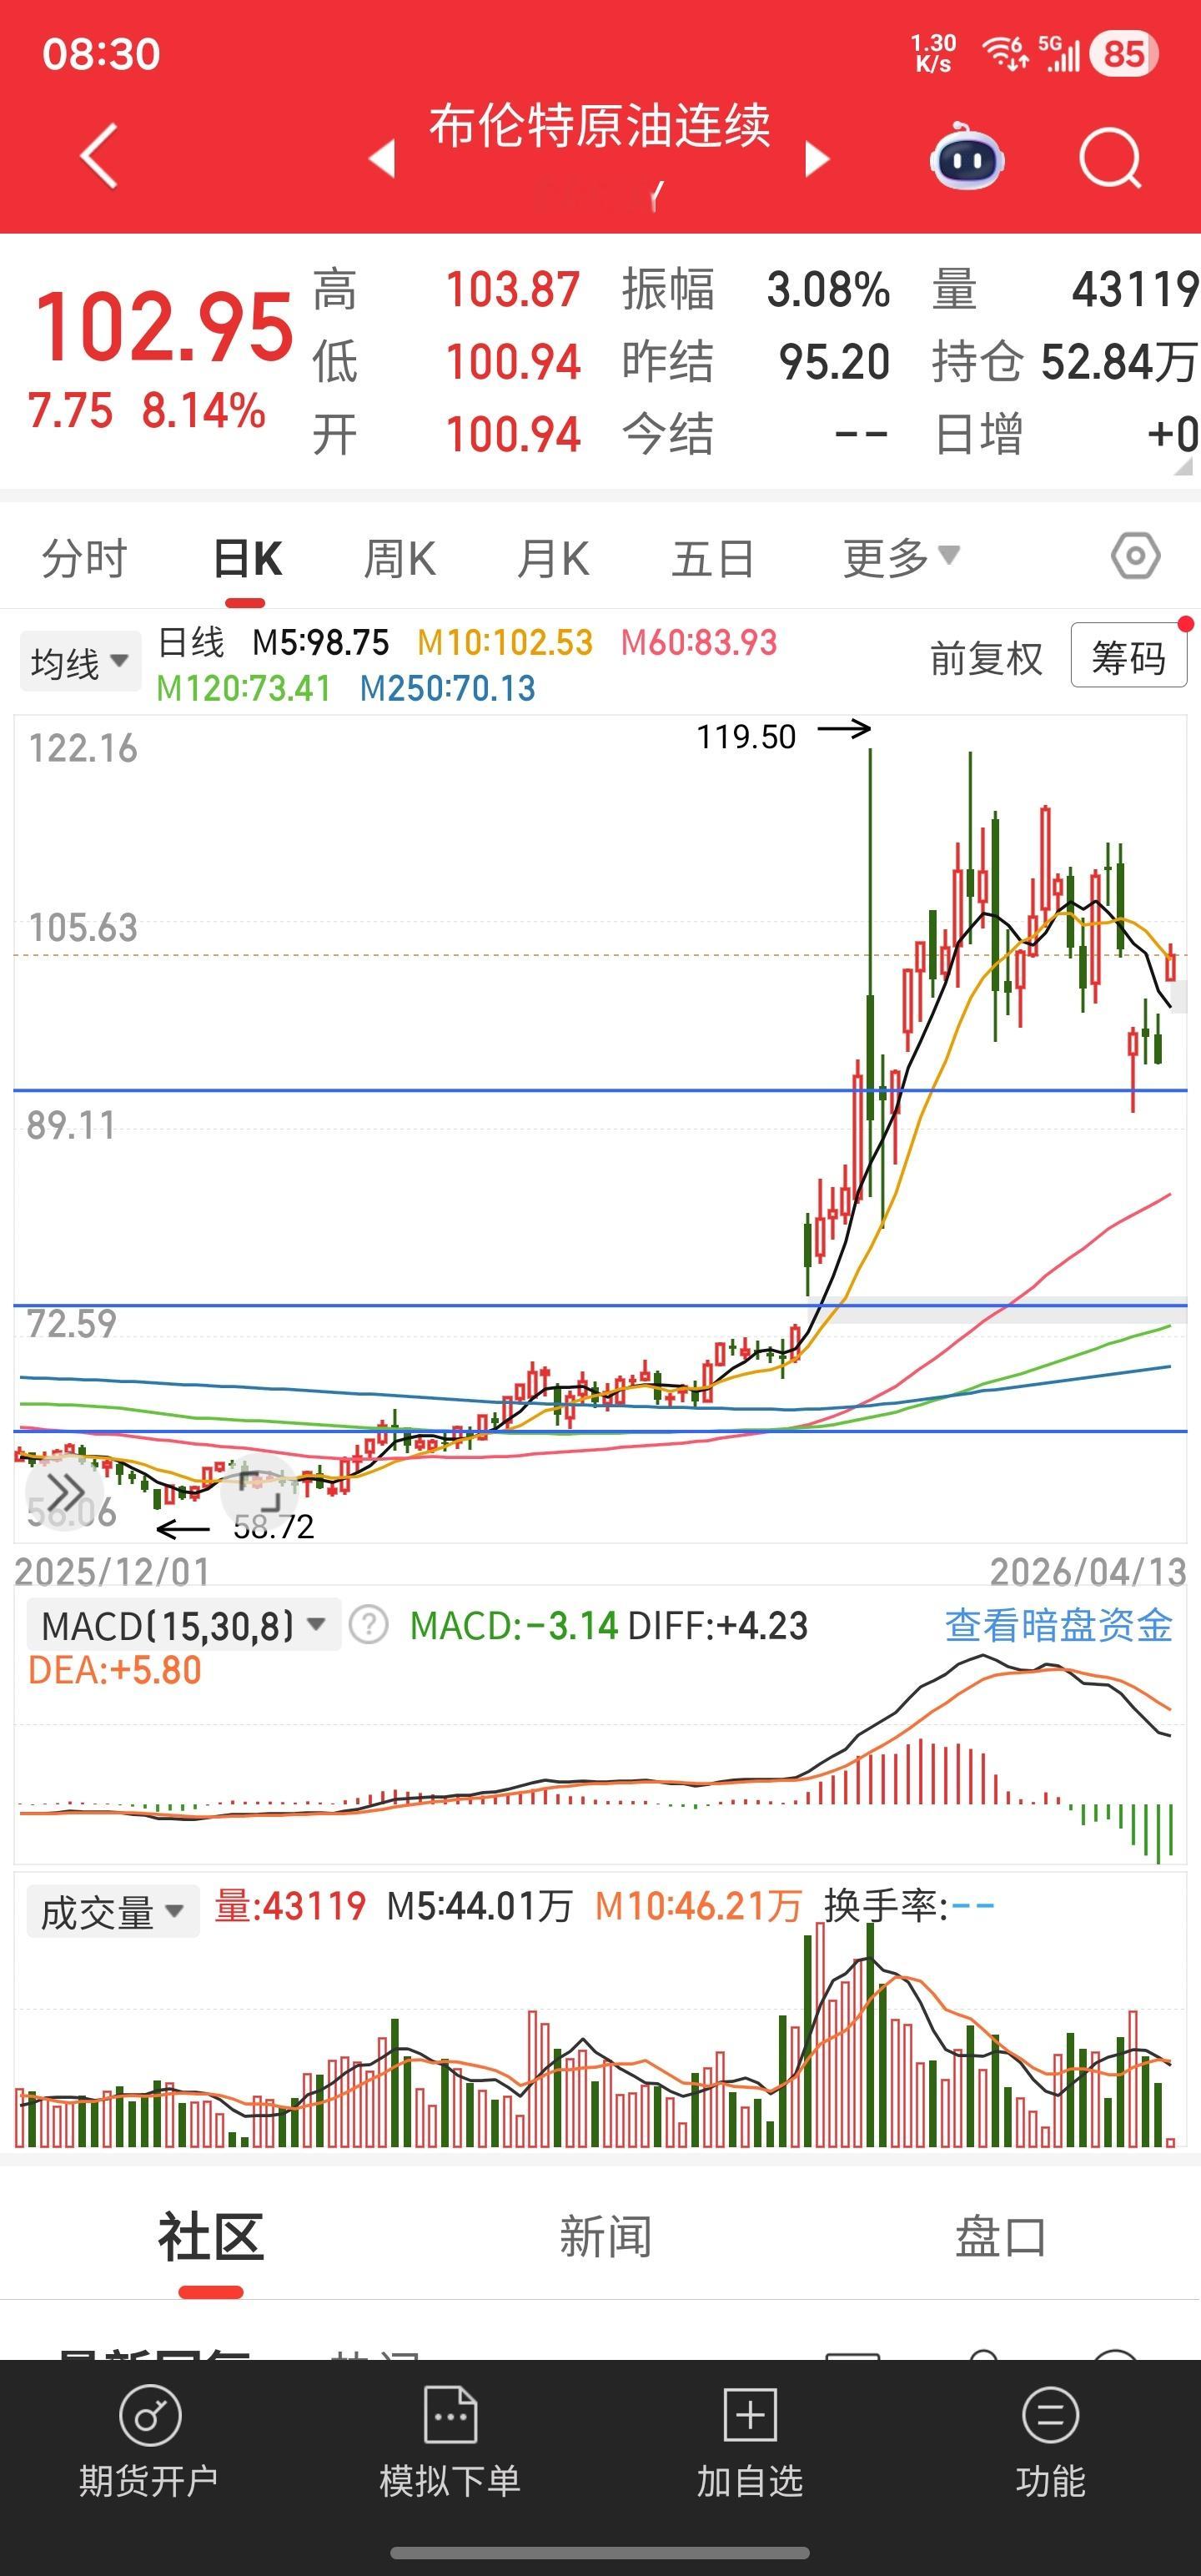
Task: Open the 成交量 indicator dropdown
Action: 112,1911
